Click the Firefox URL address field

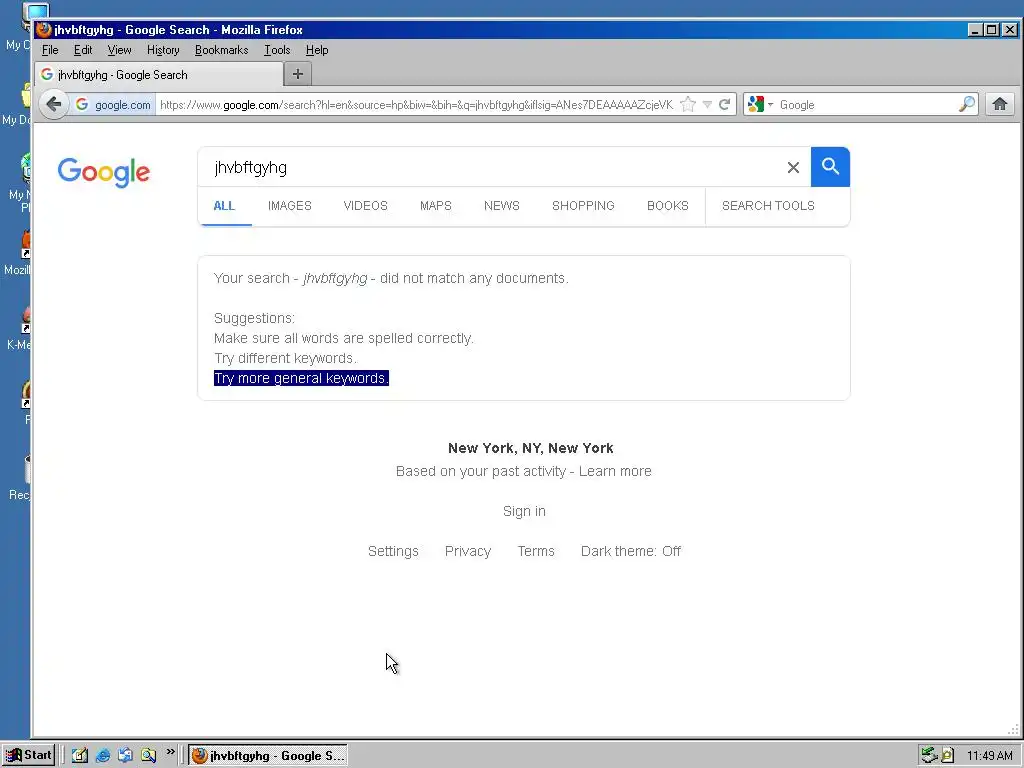point(416,104)
